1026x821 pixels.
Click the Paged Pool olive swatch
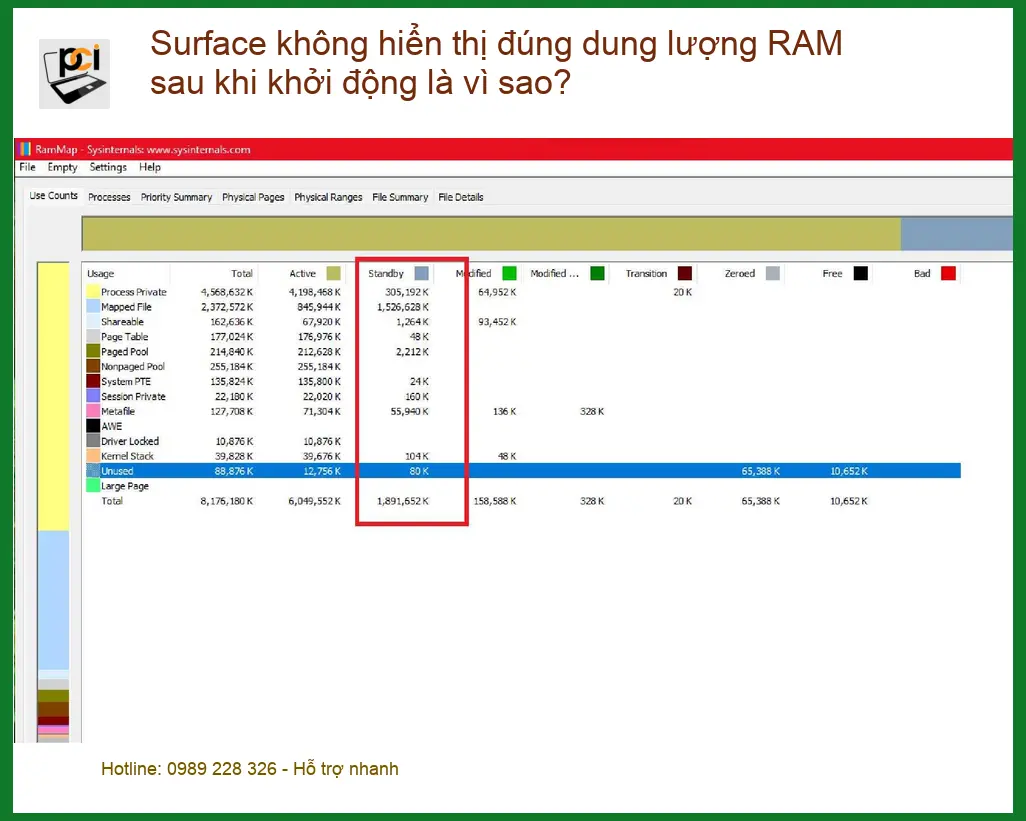coord(93,351)
